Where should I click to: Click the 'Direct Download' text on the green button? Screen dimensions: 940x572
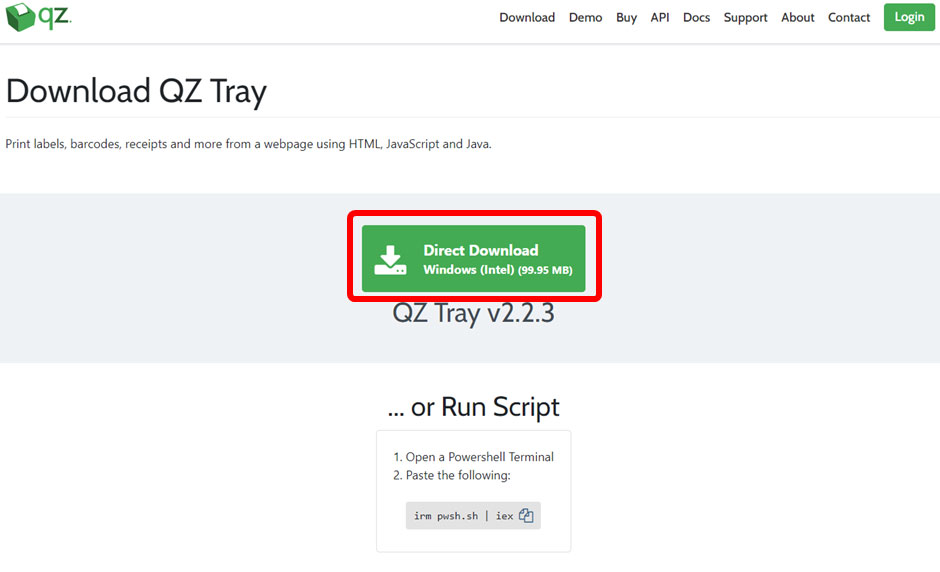(481, 250)
